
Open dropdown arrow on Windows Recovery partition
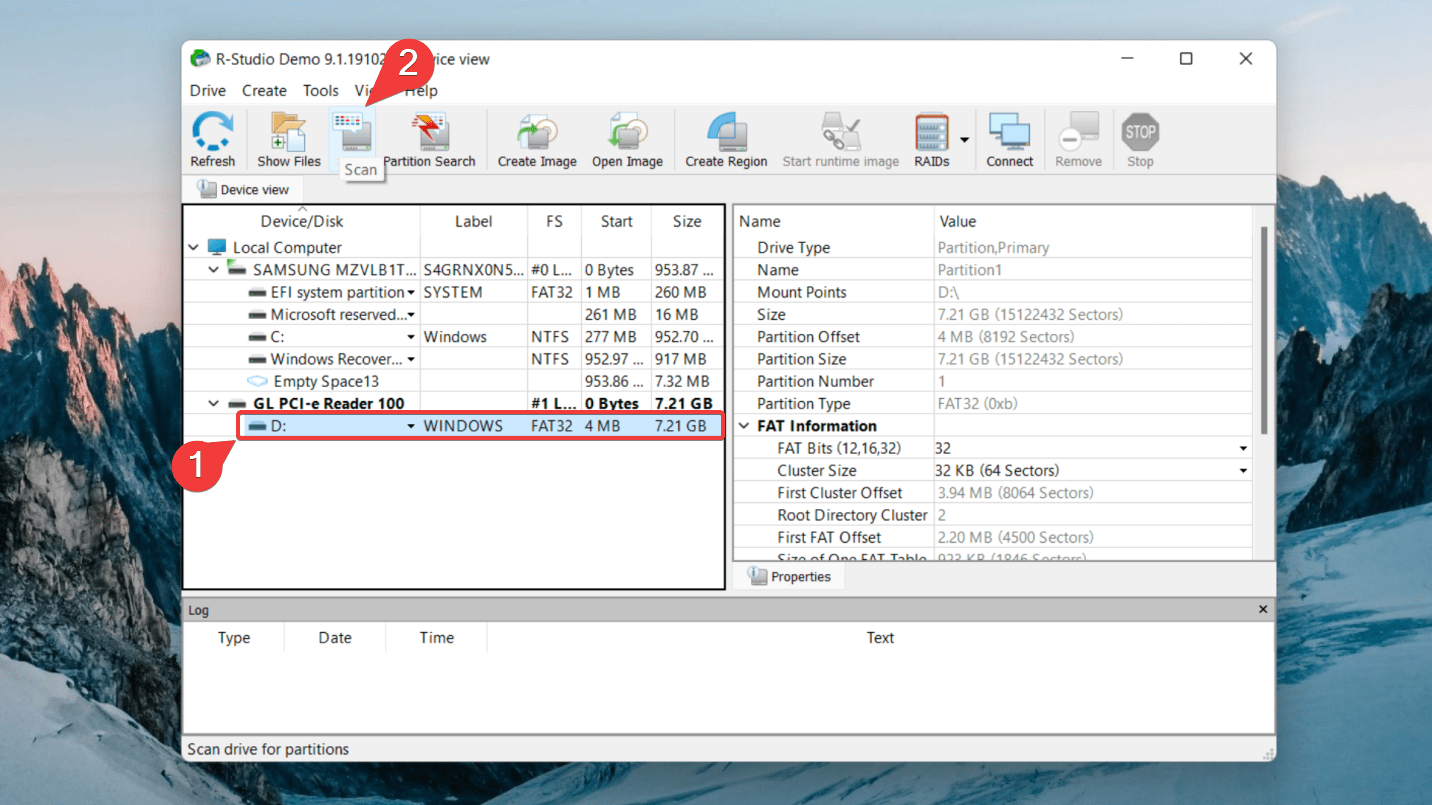pos(411,359)
